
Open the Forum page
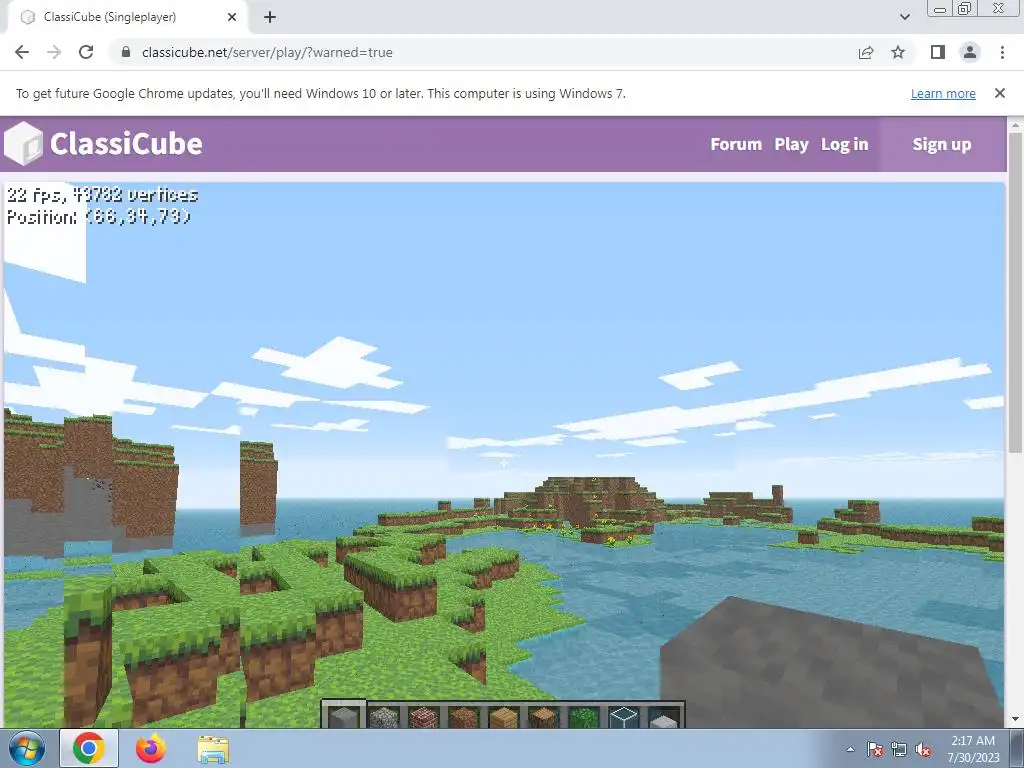point(736,144)
